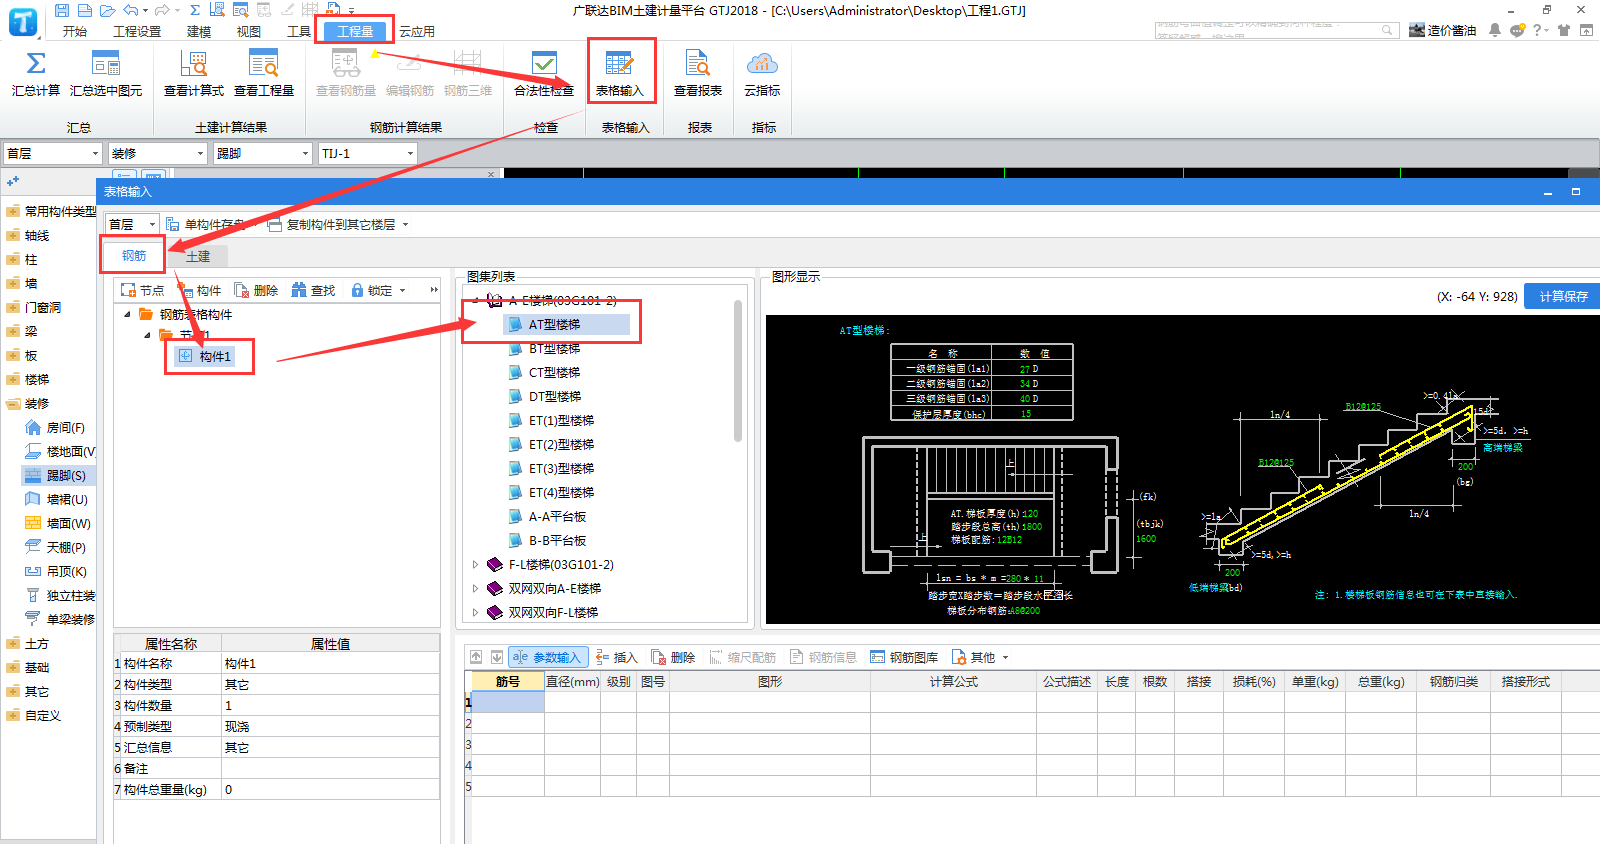Viewport: 1600px width, 844px height.
Task: Expand 双网双向F-L楼梯 atlas node
Action: (x=475, y=612)
